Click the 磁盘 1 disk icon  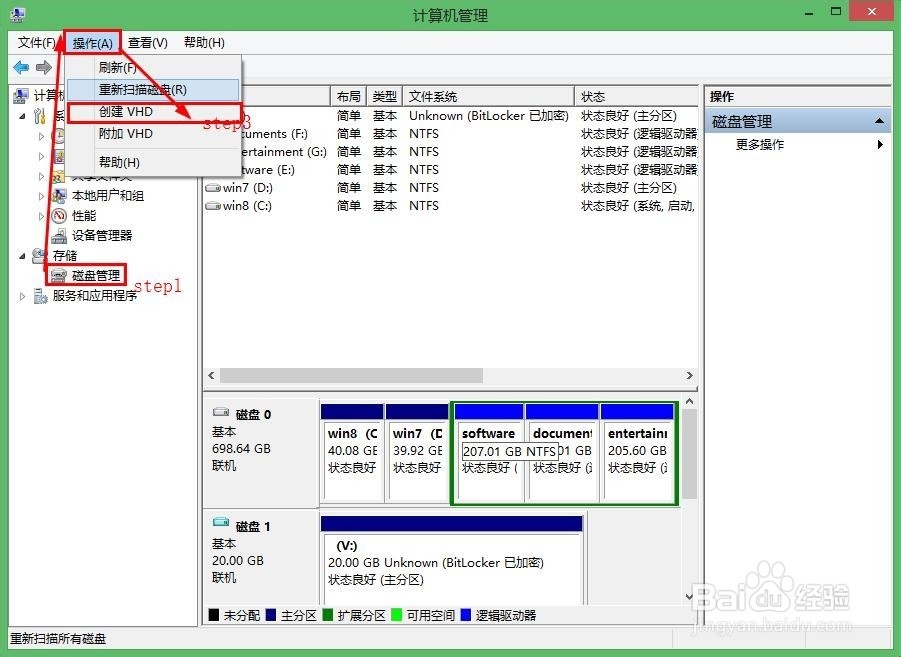point(222,524)
